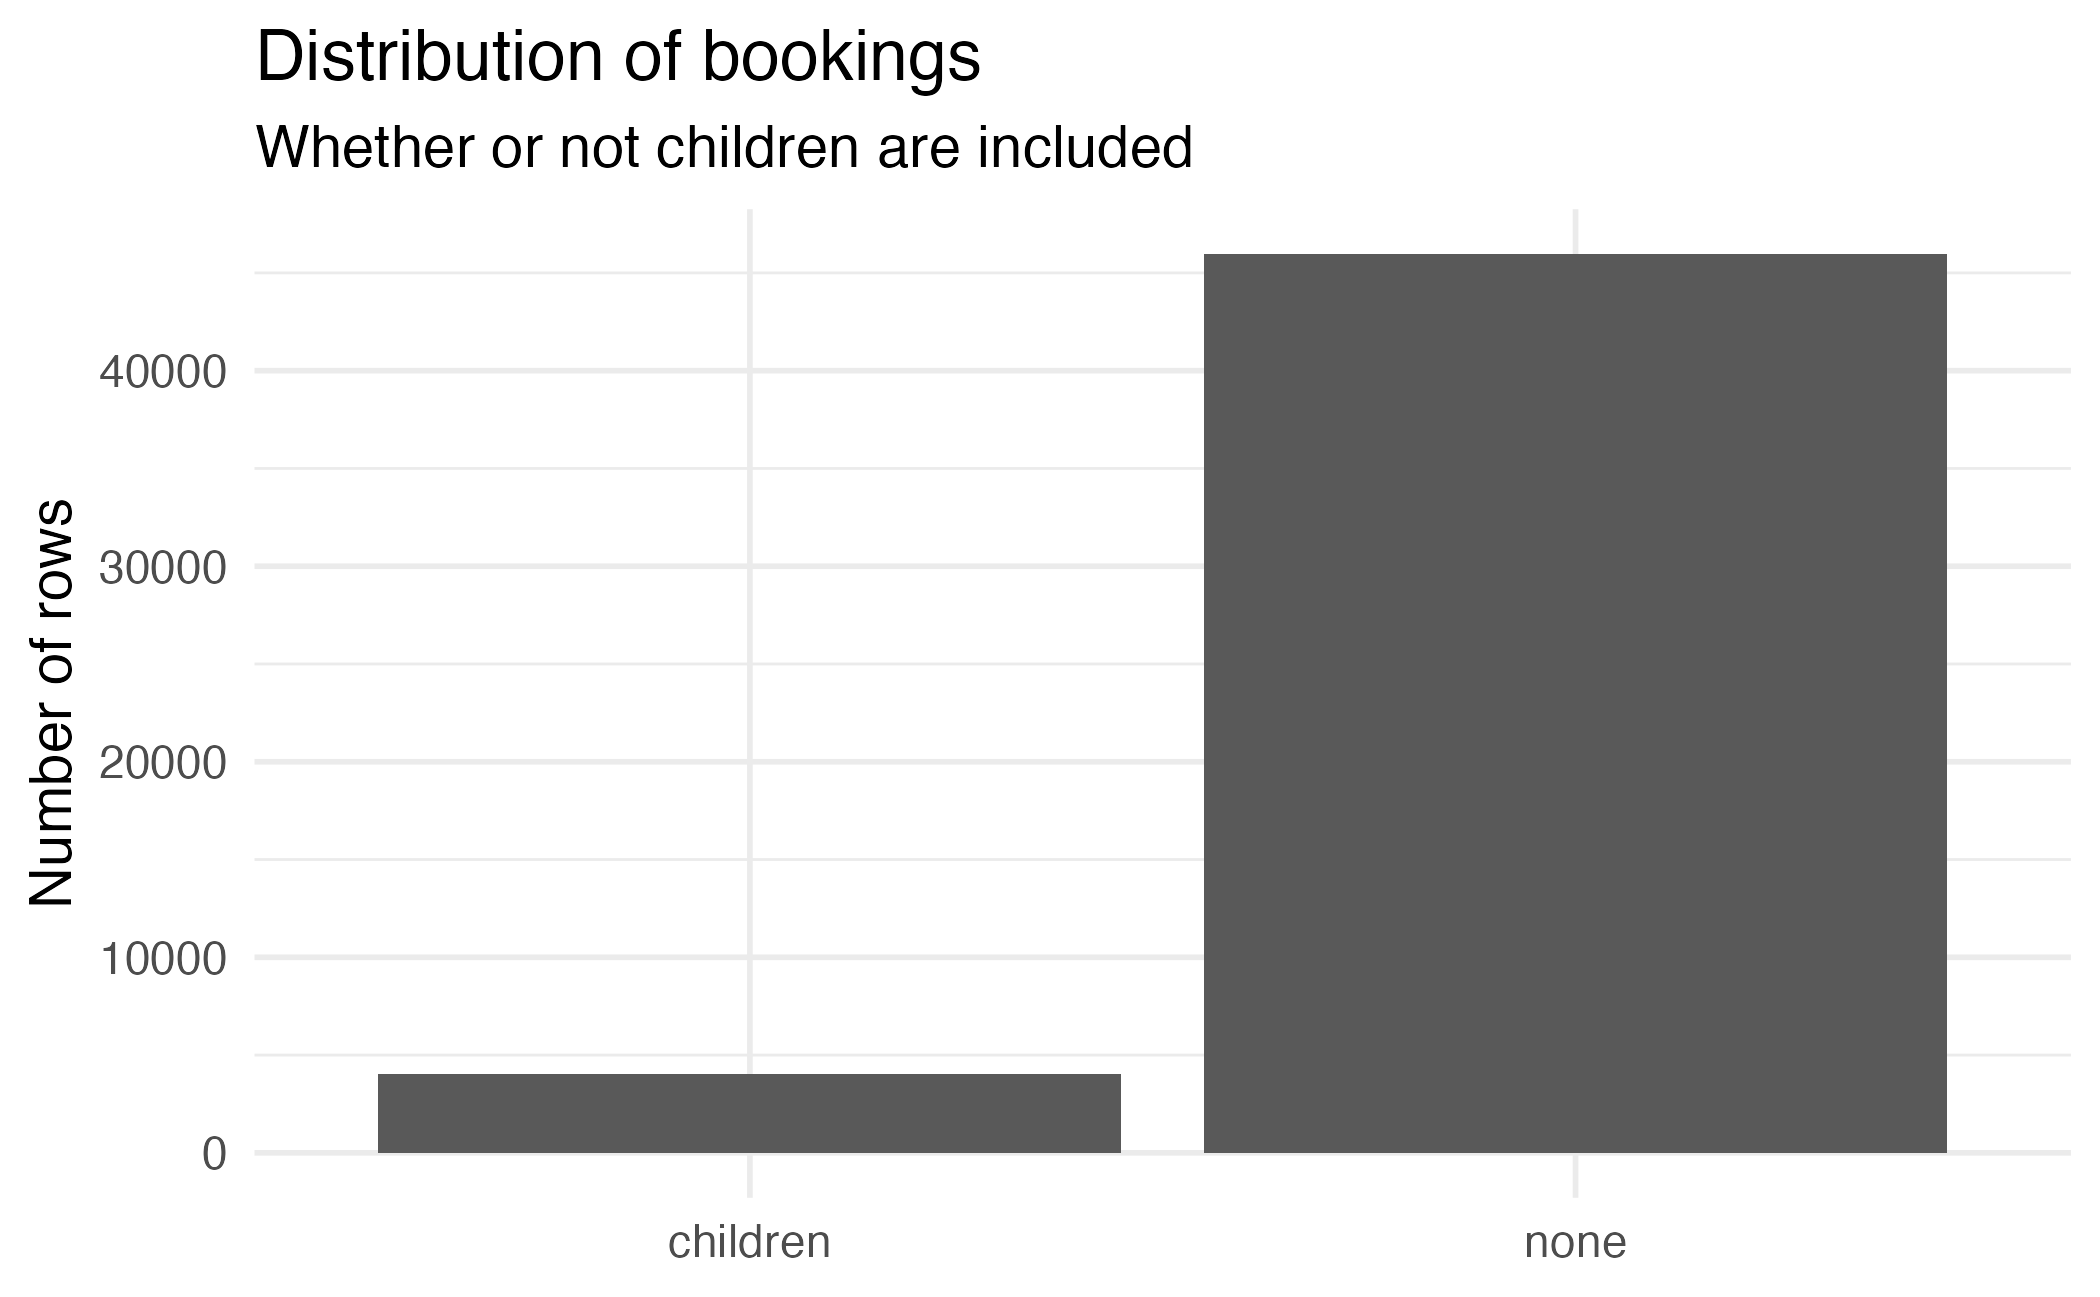Viewport: 2100px width, 1297px height.
Task: Select the 'none' x-axis label
Action: (x=1575, y=1243)
